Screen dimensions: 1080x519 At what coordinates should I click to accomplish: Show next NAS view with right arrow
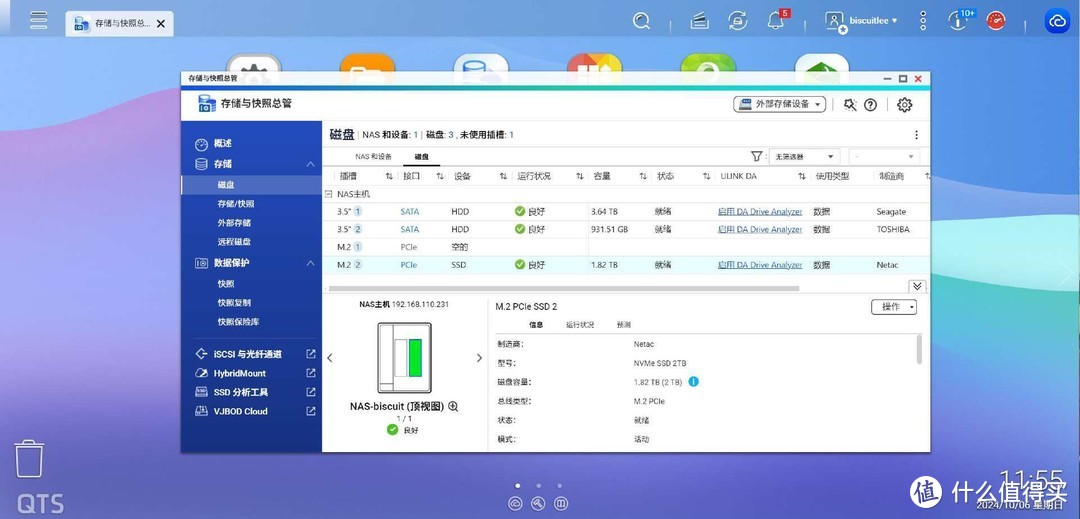click(479, 358)
